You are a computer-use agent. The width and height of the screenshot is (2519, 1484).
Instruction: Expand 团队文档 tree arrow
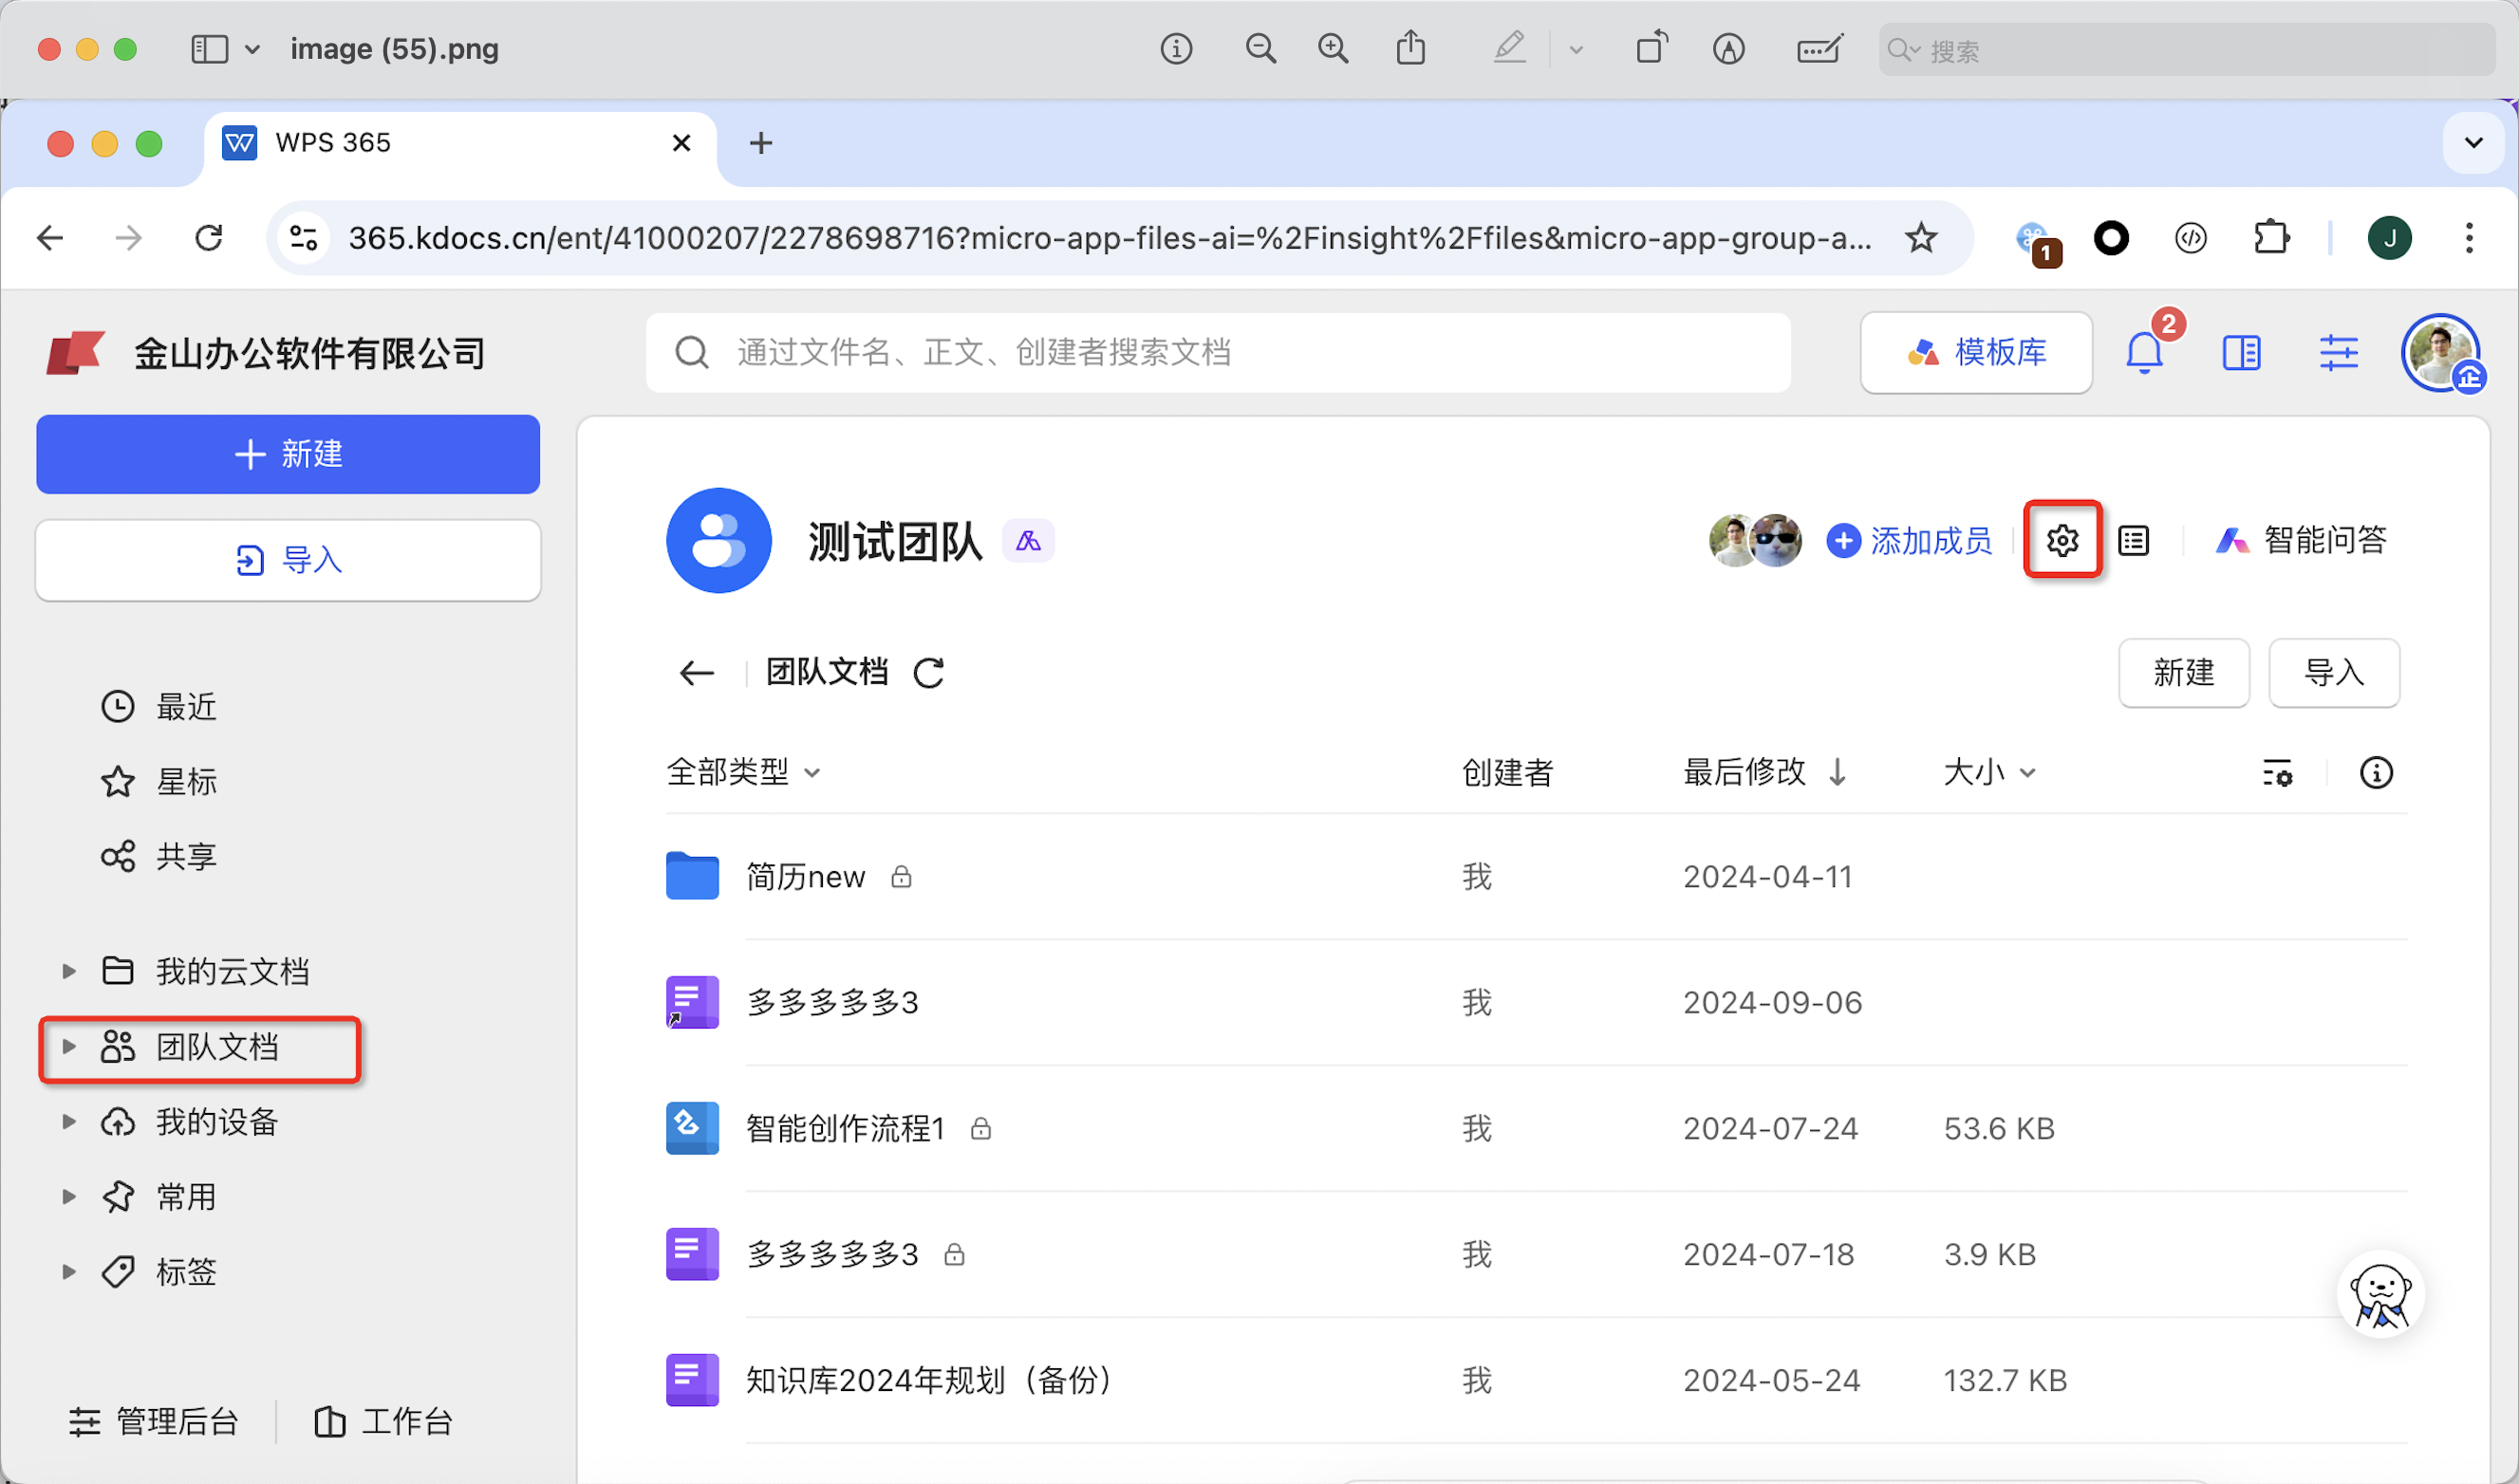pos(69,1047)
